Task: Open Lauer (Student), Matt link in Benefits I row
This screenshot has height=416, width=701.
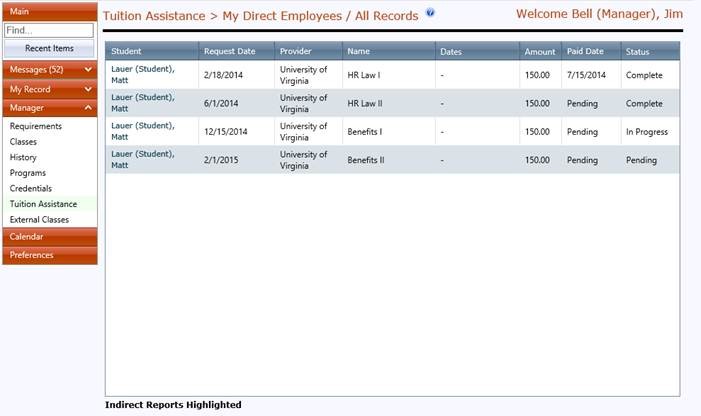Action: [x=143, y=131]
